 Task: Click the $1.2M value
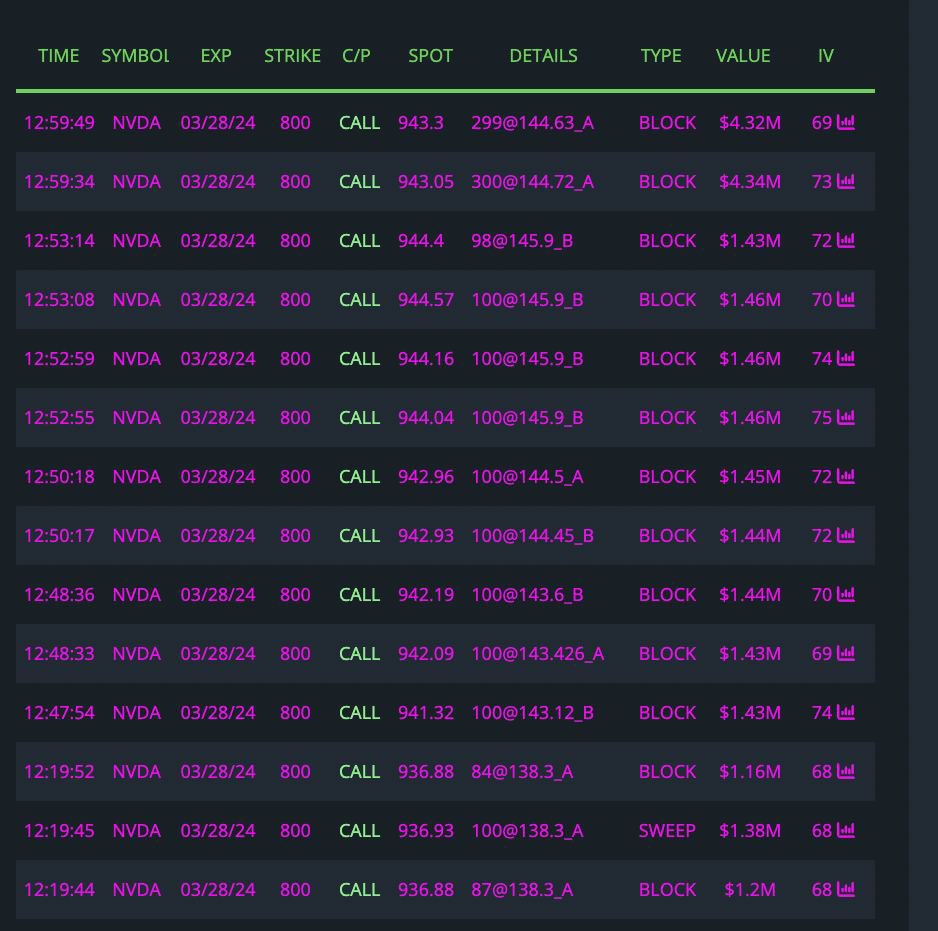[x=750, y=889]
